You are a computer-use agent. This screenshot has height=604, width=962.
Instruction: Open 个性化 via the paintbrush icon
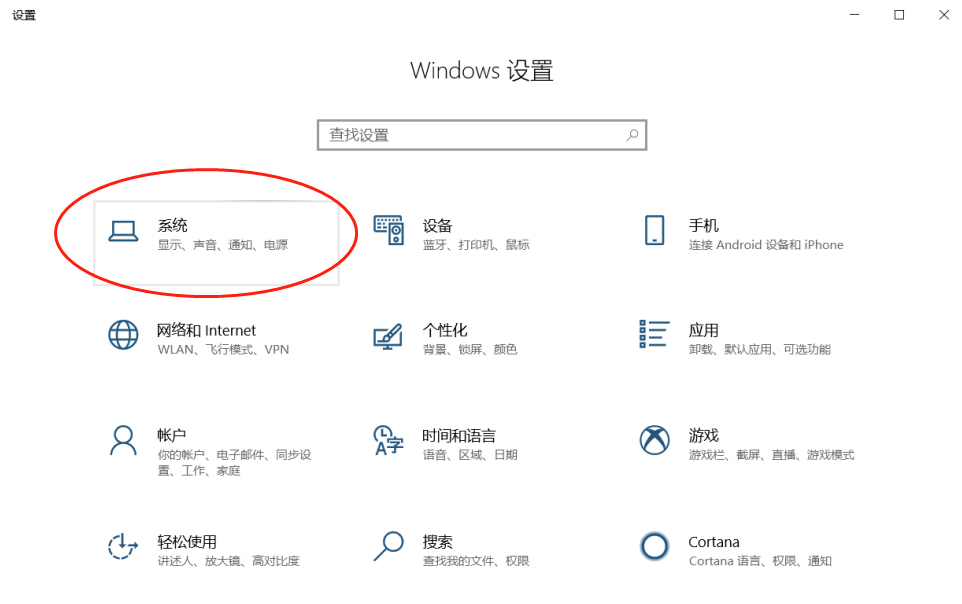[389, 337]
